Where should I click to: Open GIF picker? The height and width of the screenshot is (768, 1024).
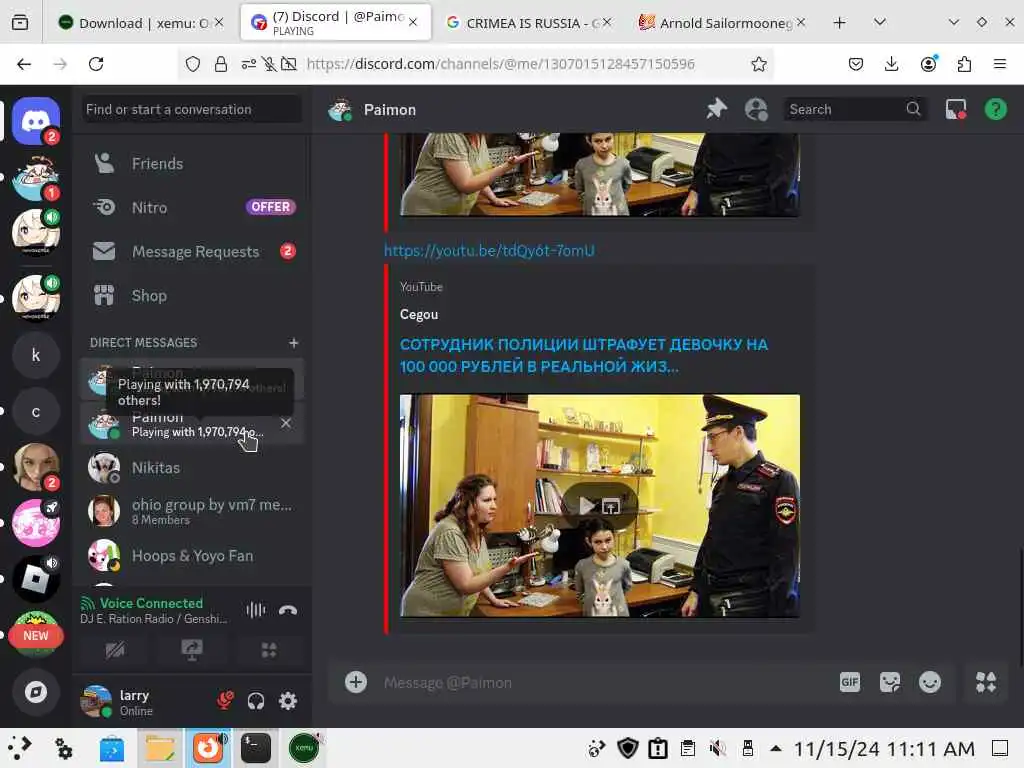pyautogui.click(x=850, y=682)
